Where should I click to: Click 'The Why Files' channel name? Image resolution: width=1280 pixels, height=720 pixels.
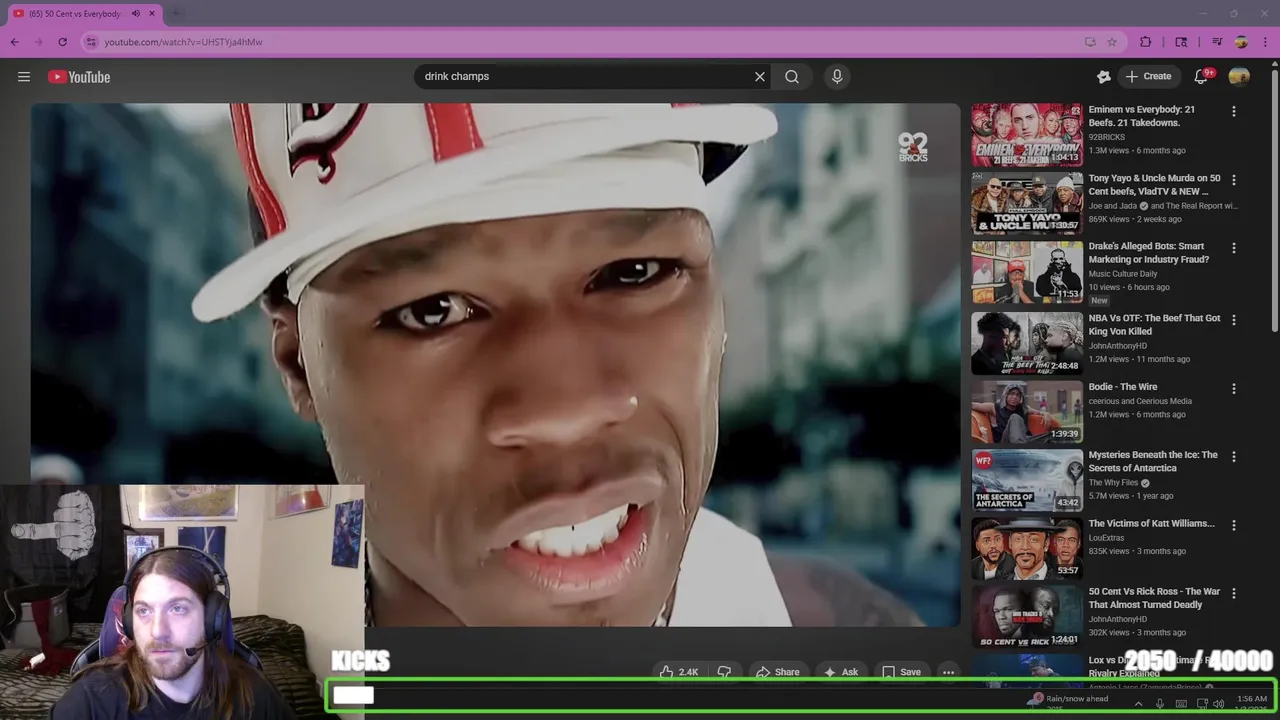tap(1113, 483)
